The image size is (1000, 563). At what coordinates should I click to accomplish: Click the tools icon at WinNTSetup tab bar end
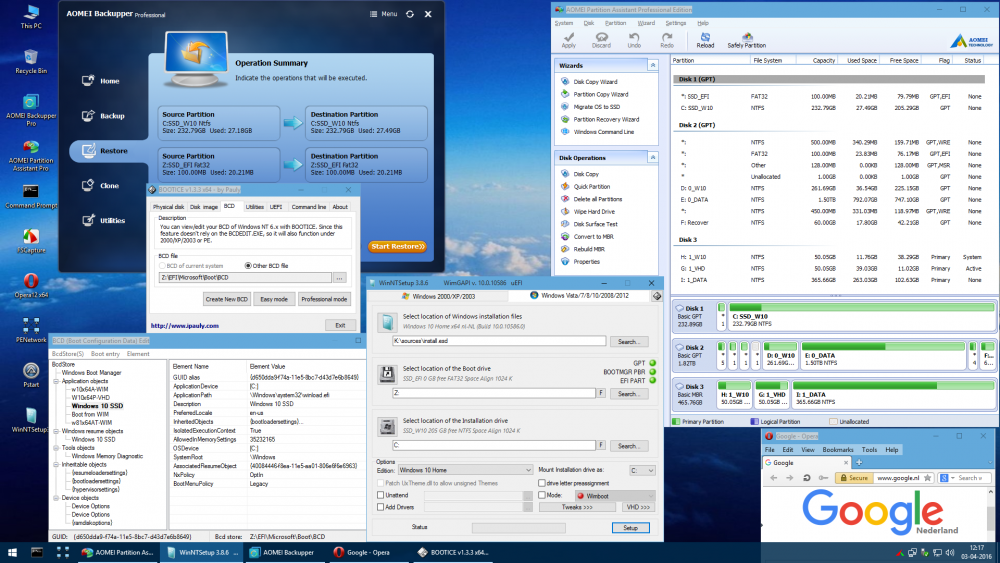[656, 296]
